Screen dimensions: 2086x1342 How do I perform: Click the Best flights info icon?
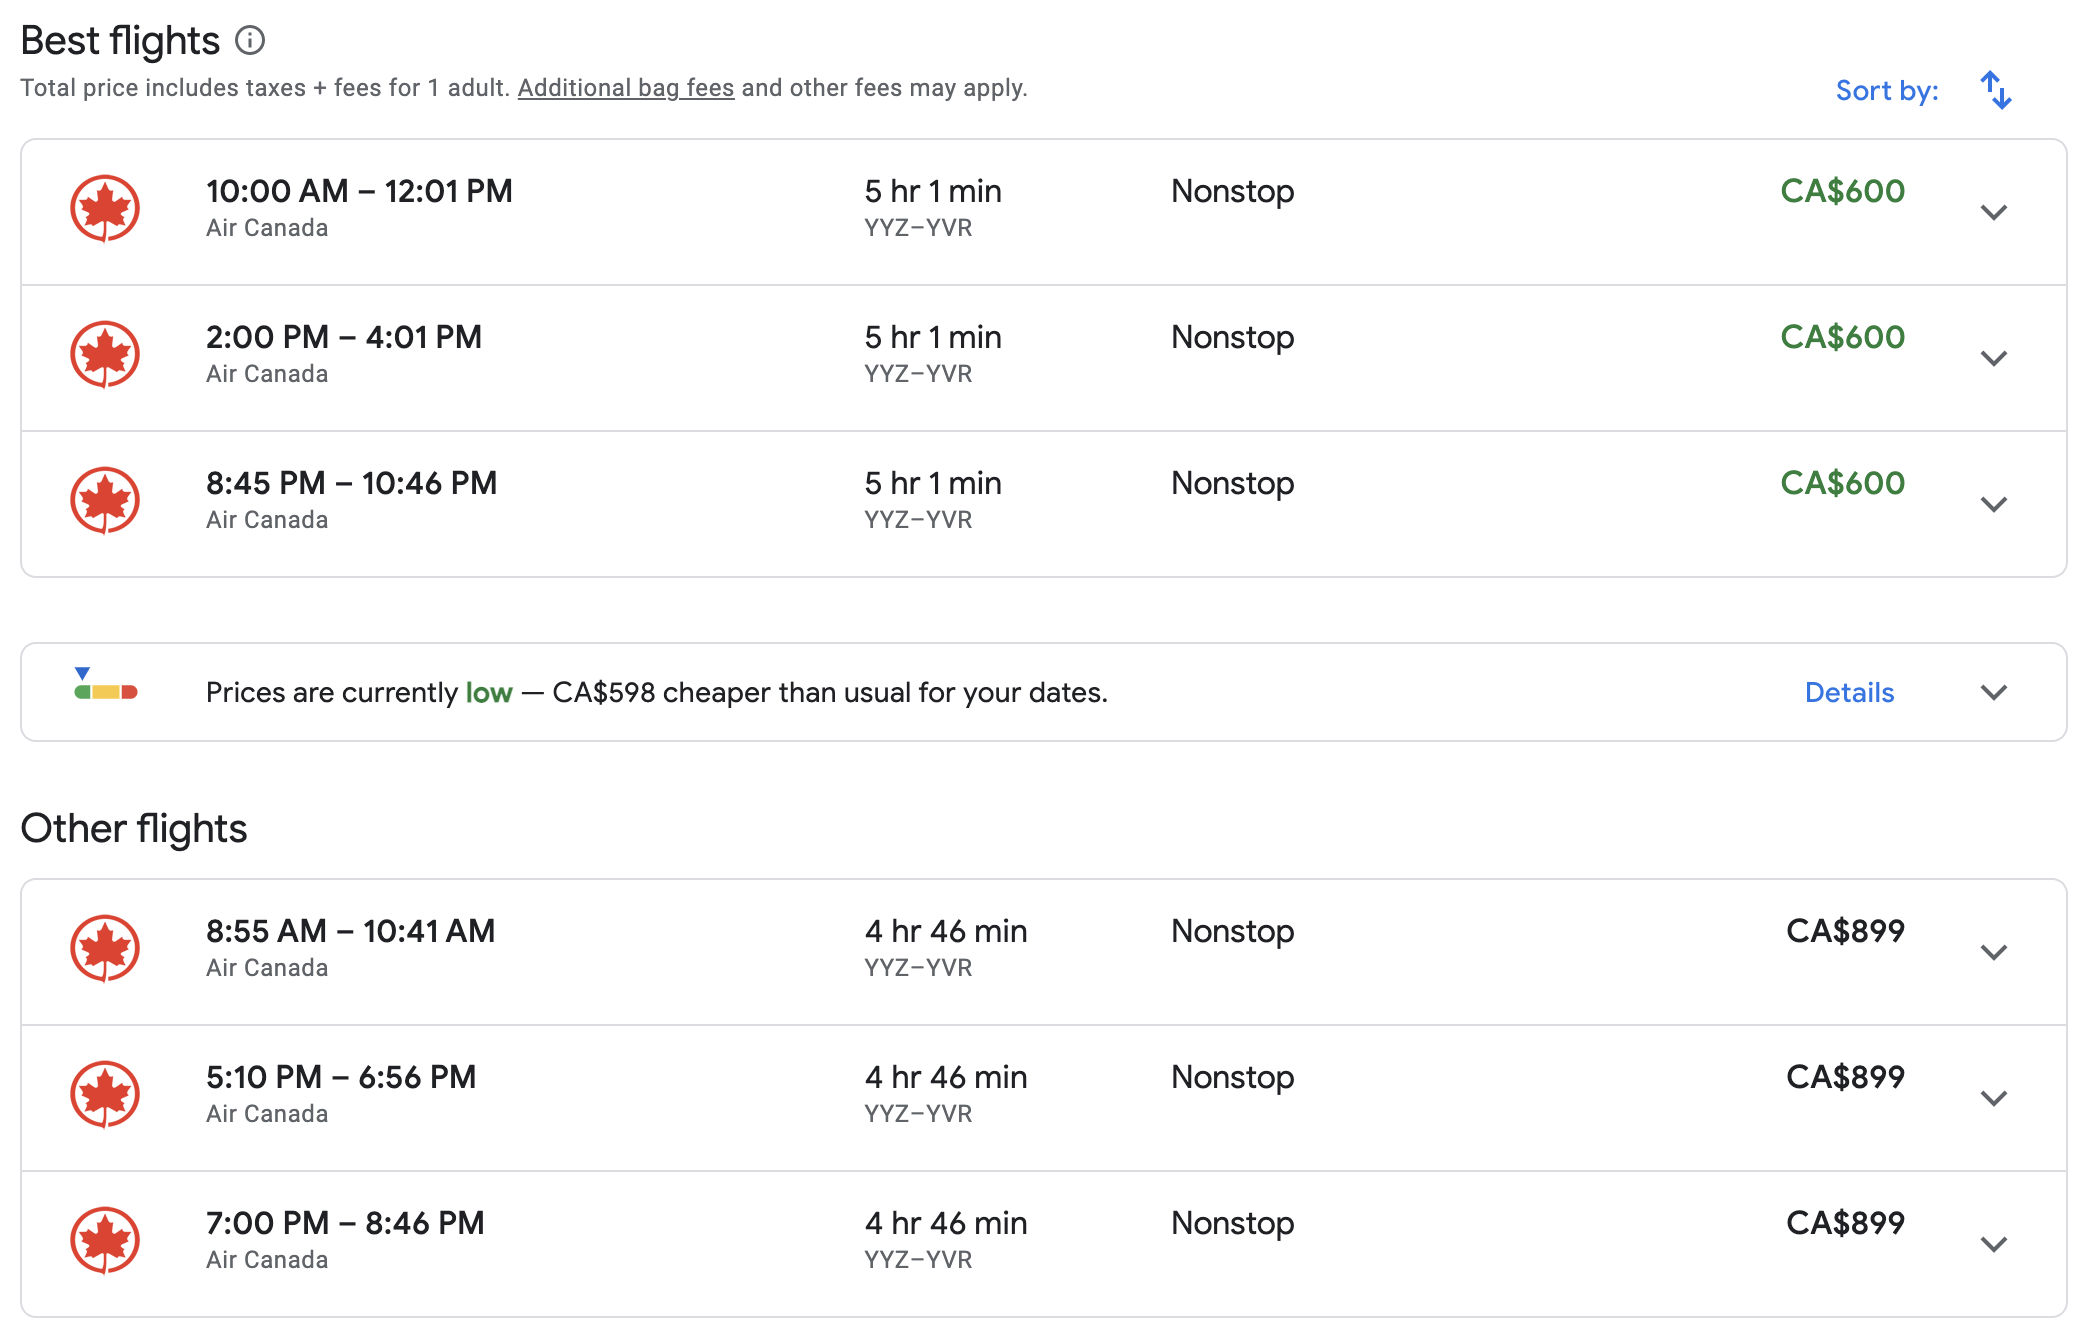coord(250,41)
